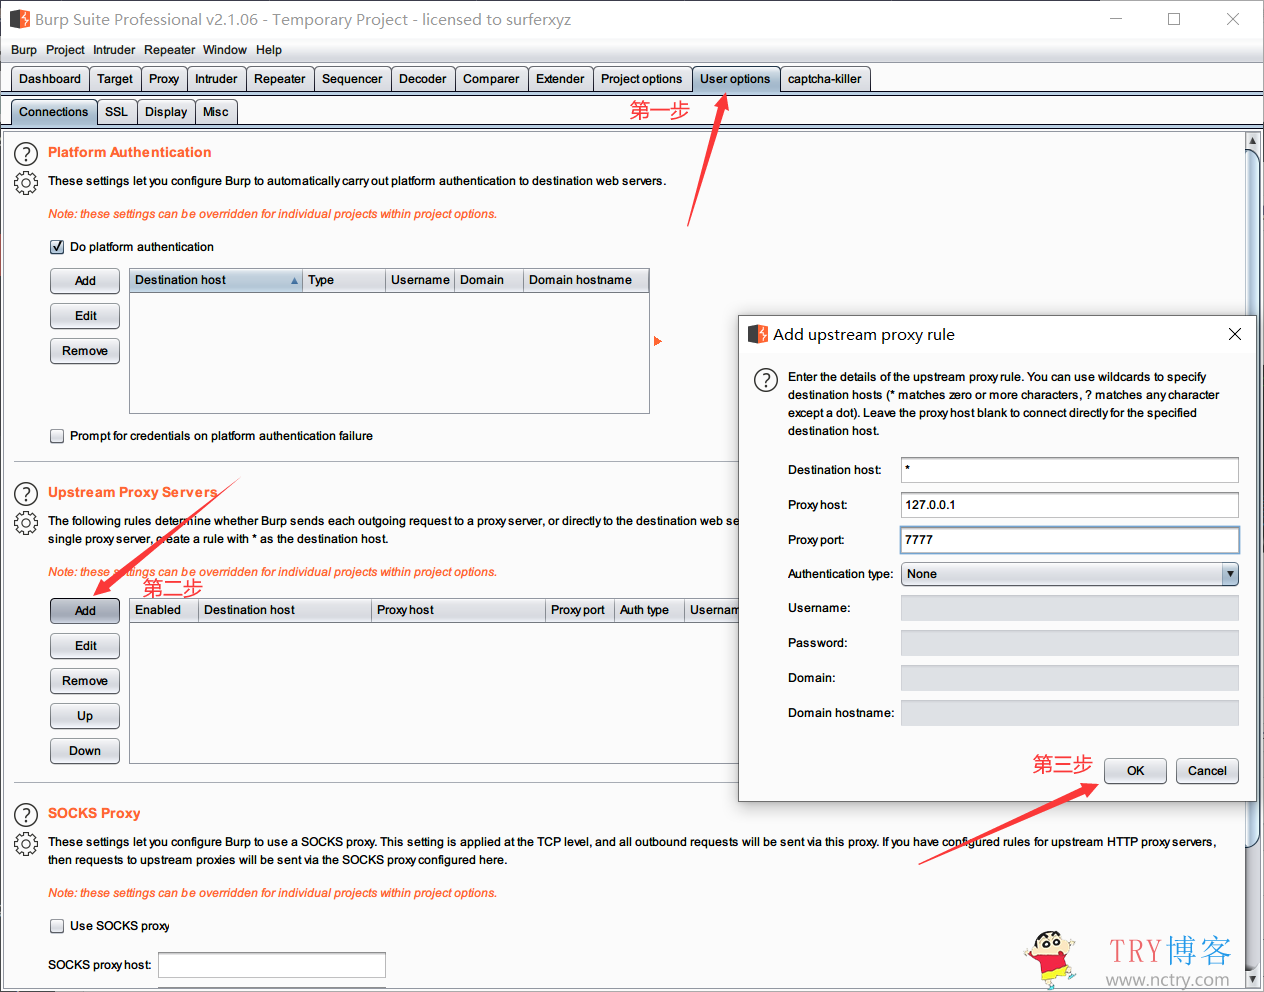Click the Proxy host column header in upstream table
This screenshot has width=1264, height=992.
point(458,610)
